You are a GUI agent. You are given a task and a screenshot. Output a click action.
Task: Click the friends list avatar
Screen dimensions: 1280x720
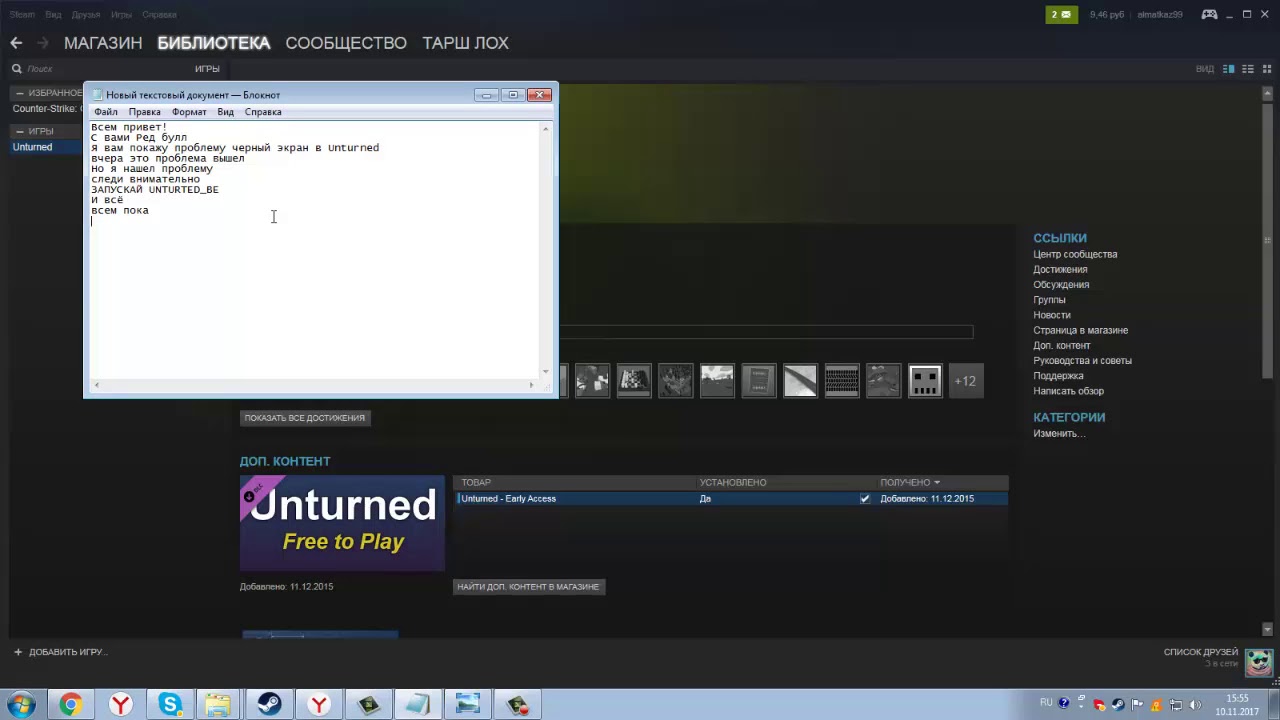1259,661
